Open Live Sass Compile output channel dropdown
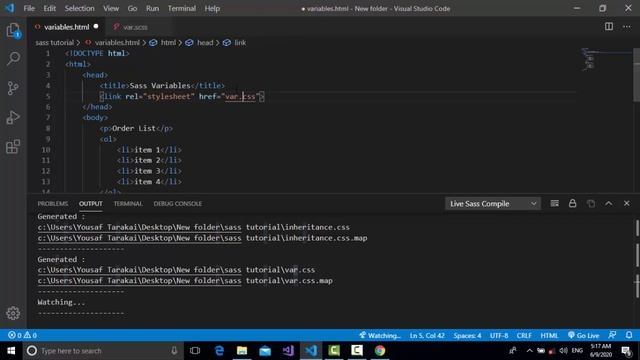 (493, 203)
